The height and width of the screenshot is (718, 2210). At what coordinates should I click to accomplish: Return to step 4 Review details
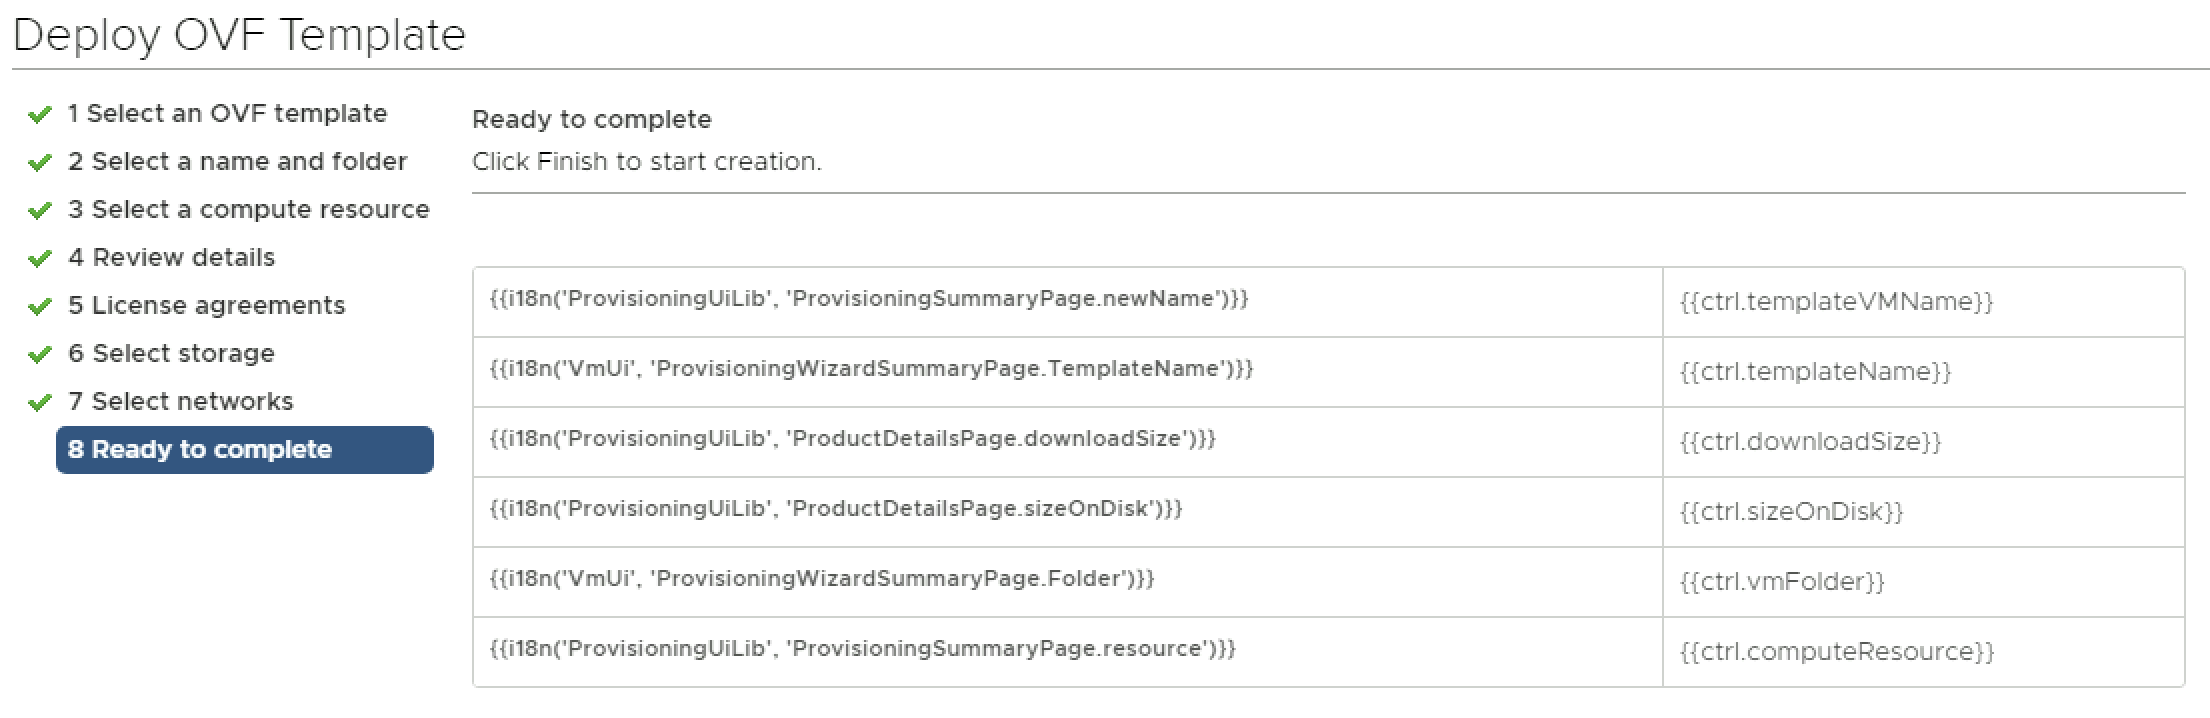pos(171,258)
